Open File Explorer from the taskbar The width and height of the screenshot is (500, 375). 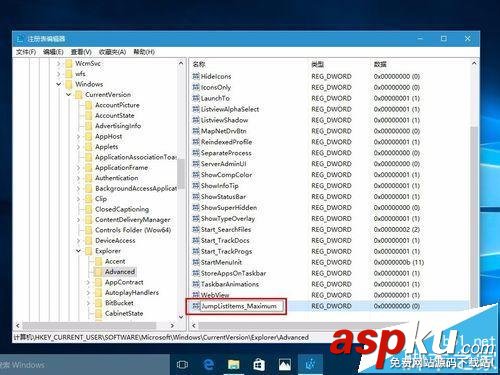(x=234, y=365)
